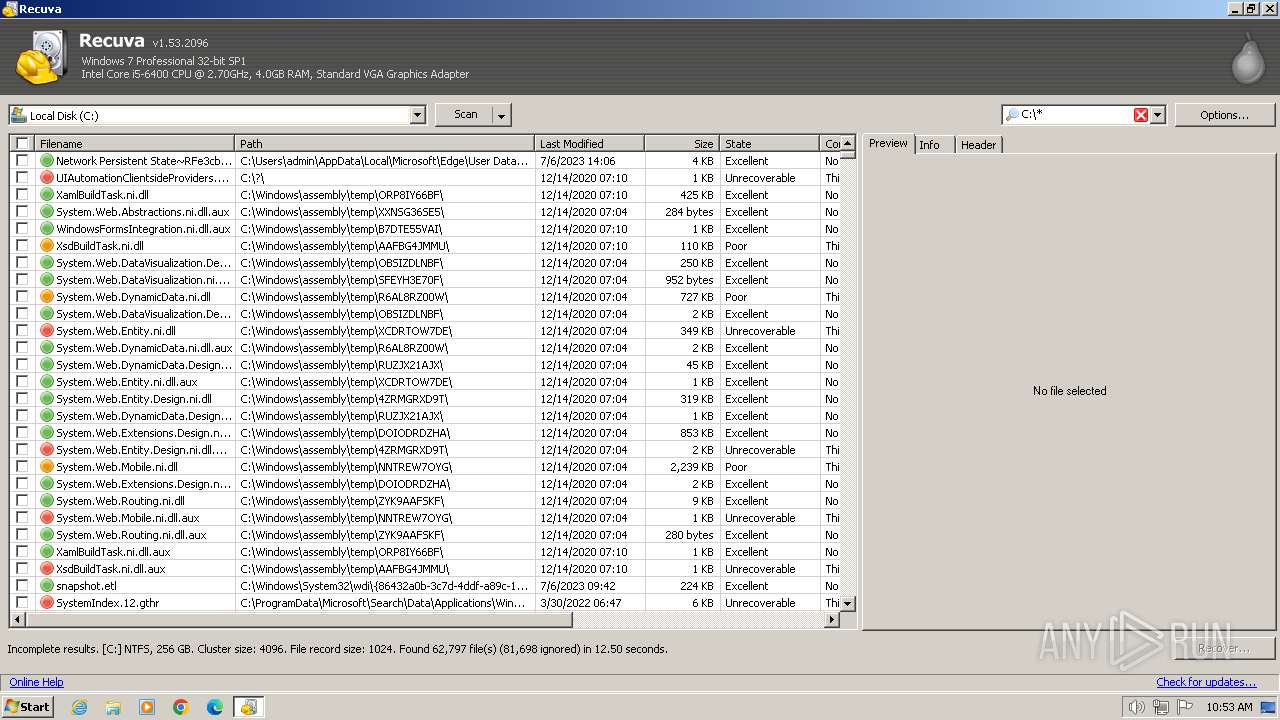Click red status icon for System.Web.Entity.ni.dll
1280x720 pixels.
[x=46, y=331]
